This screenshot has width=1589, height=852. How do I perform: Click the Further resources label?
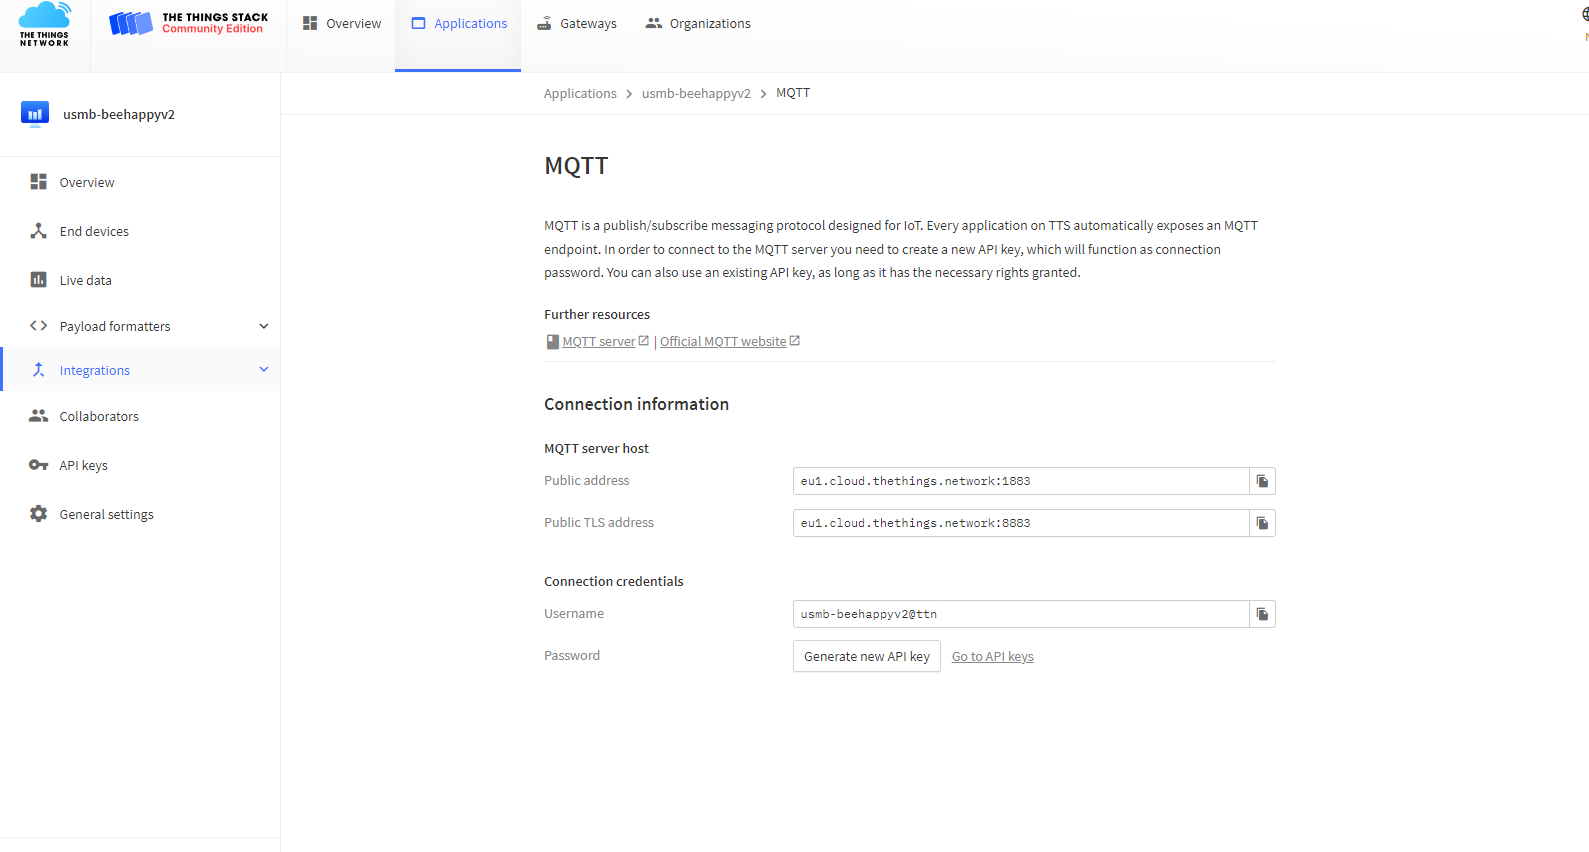pos(597,315)
